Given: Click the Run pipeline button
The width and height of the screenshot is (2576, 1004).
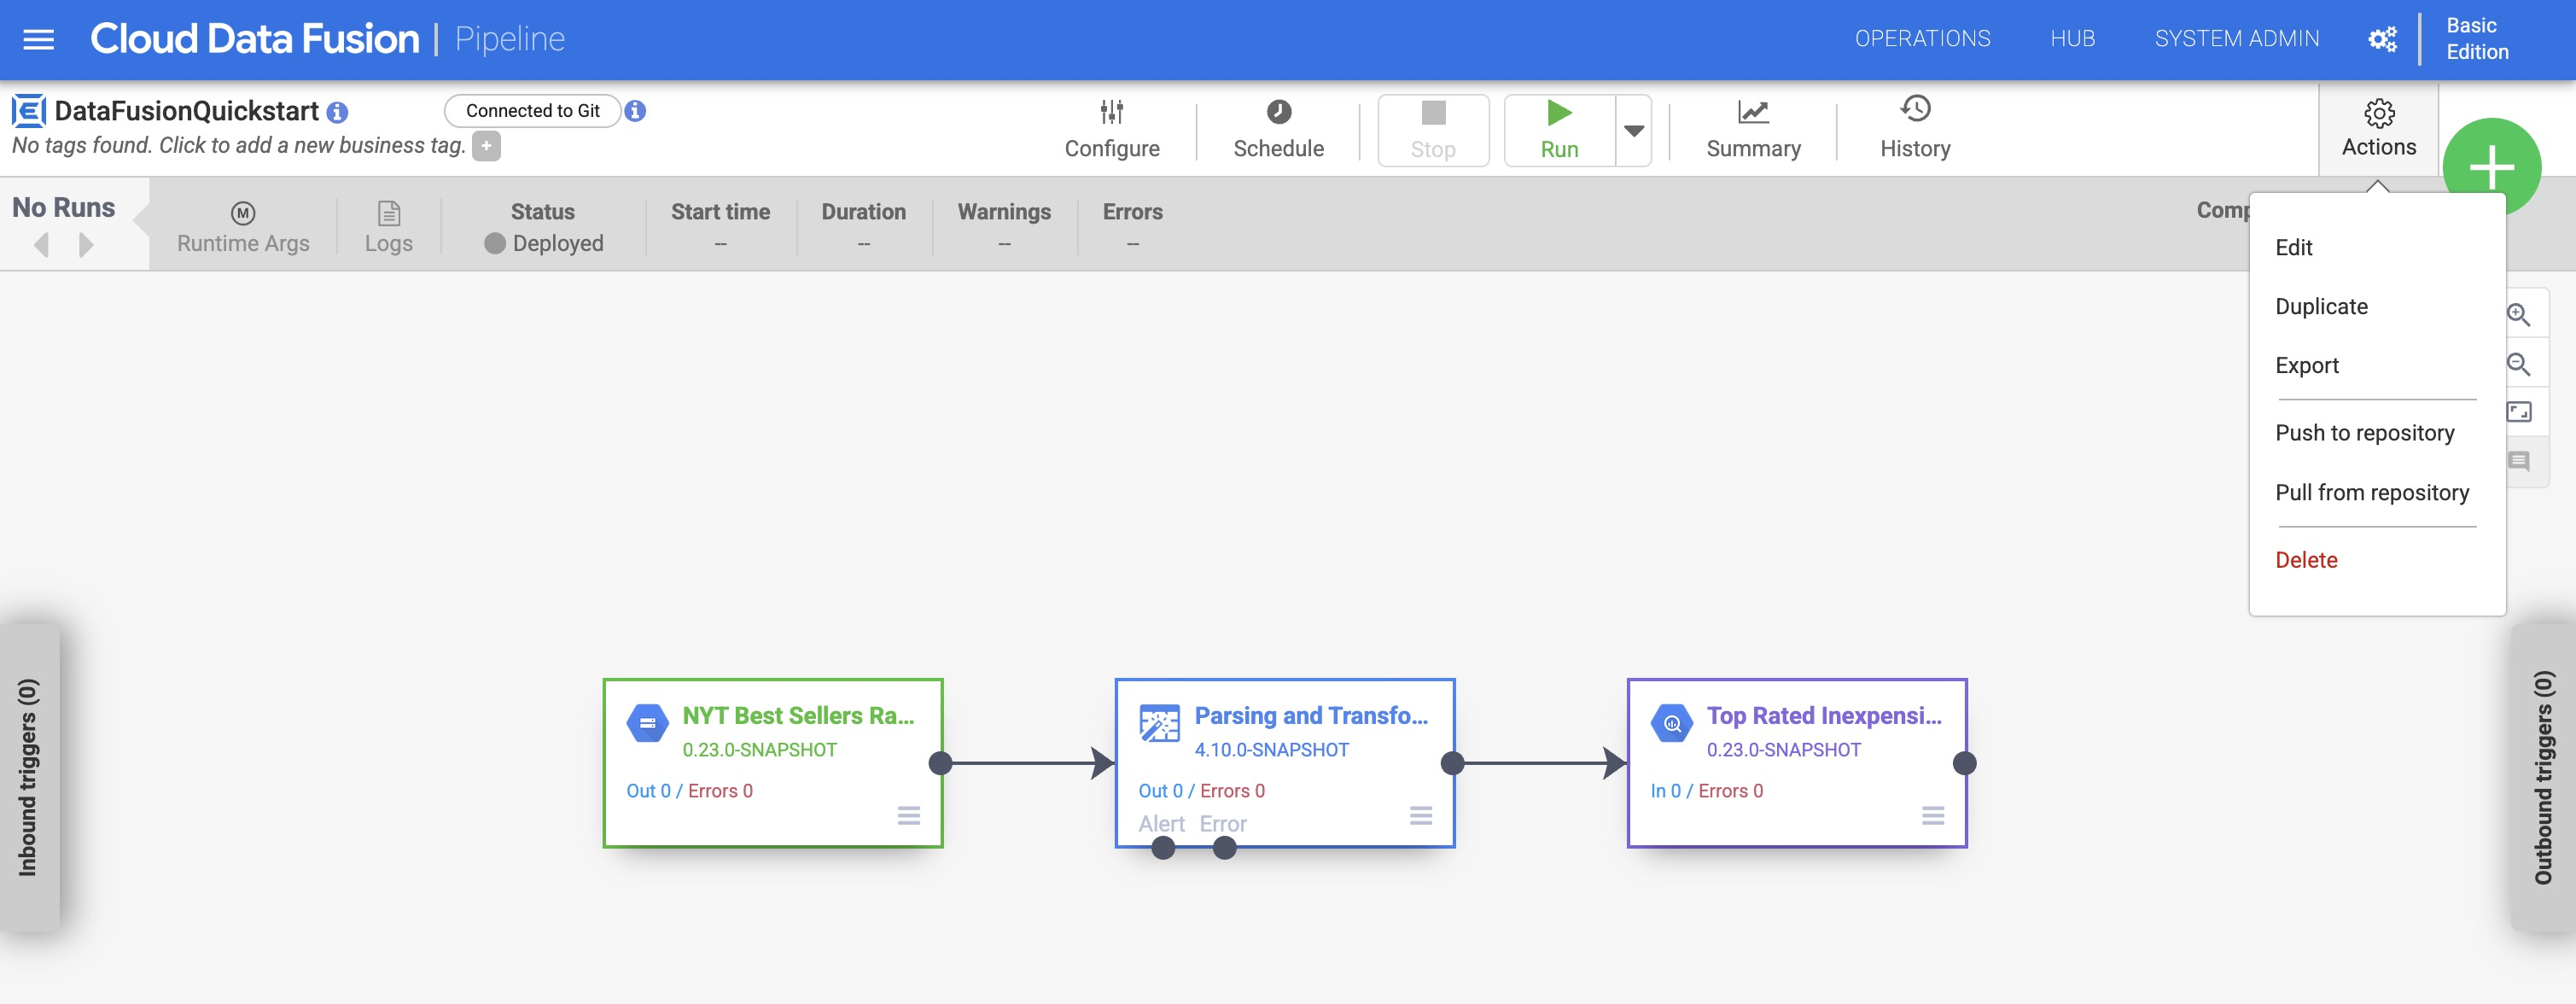Looking at the screenshot, I should tap(1558, 128).
